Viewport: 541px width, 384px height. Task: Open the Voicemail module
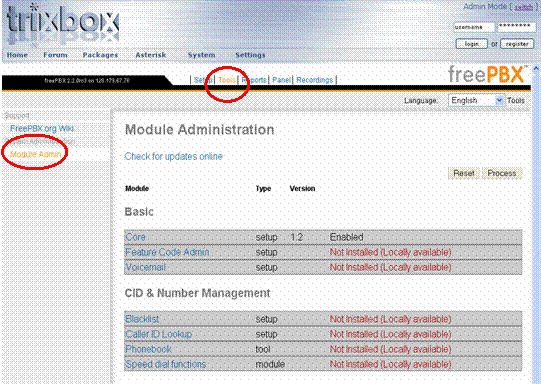point(146,267)
